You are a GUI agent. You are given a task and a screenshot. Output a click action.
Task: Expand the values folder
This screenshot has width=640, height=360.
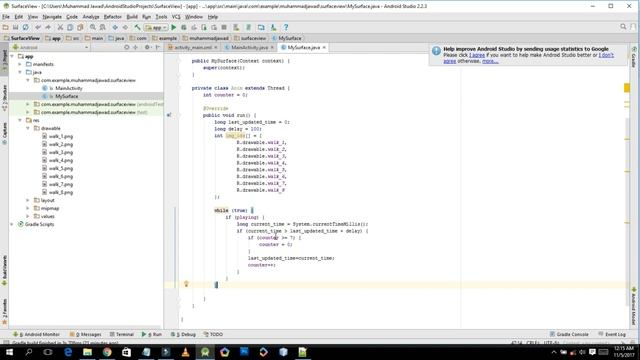[28, 216]
